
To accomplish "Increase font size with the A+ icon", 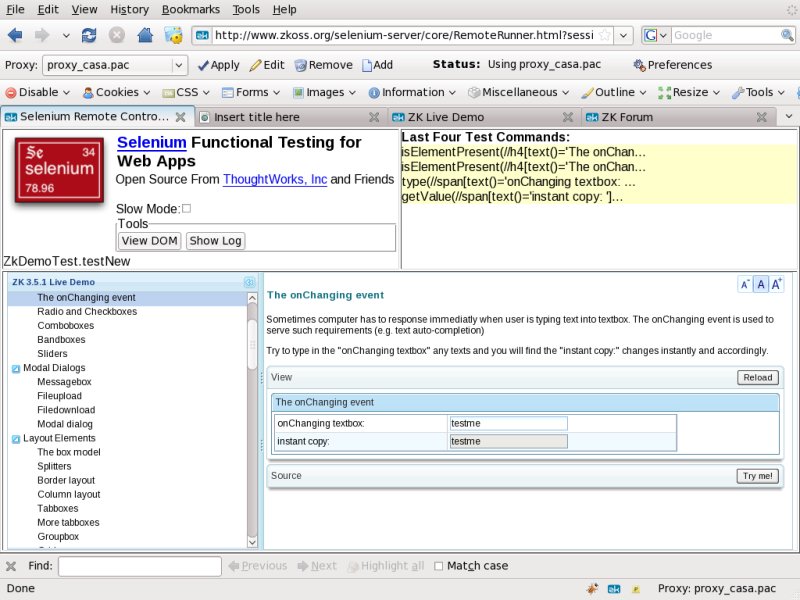I will tap(777, 284).
